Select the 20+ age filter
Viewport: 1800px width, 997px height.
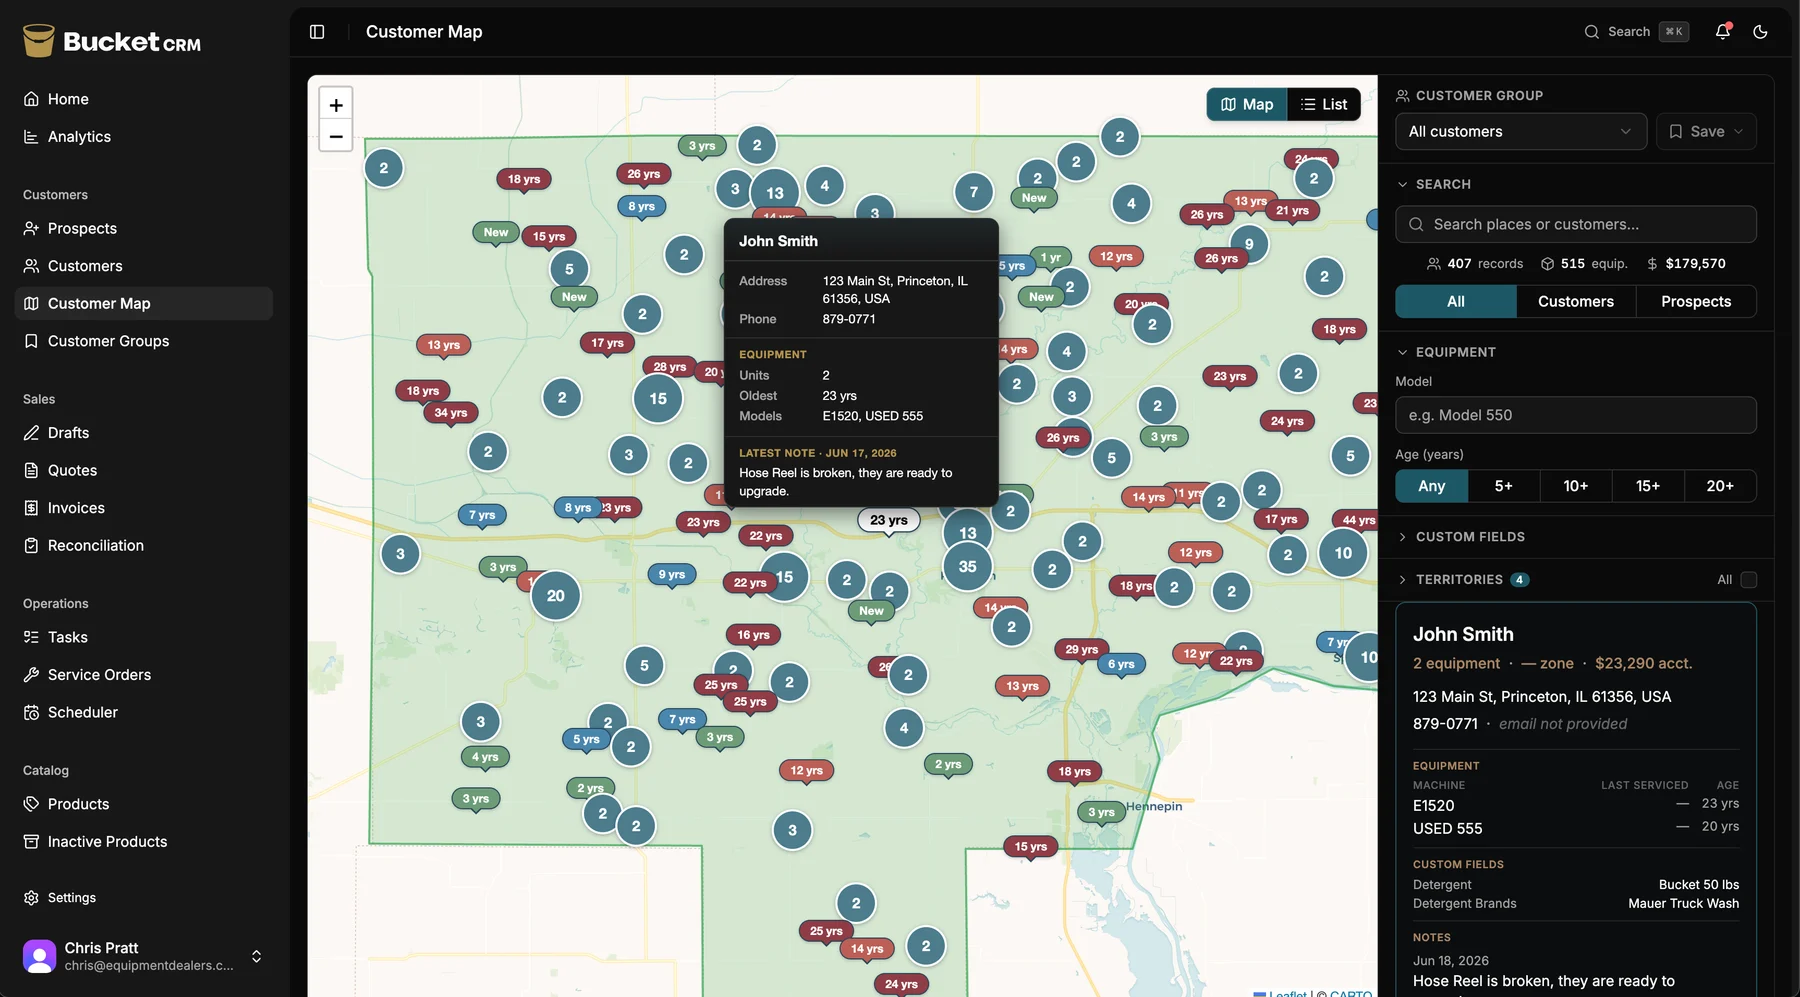click(x=1720, y=486)
